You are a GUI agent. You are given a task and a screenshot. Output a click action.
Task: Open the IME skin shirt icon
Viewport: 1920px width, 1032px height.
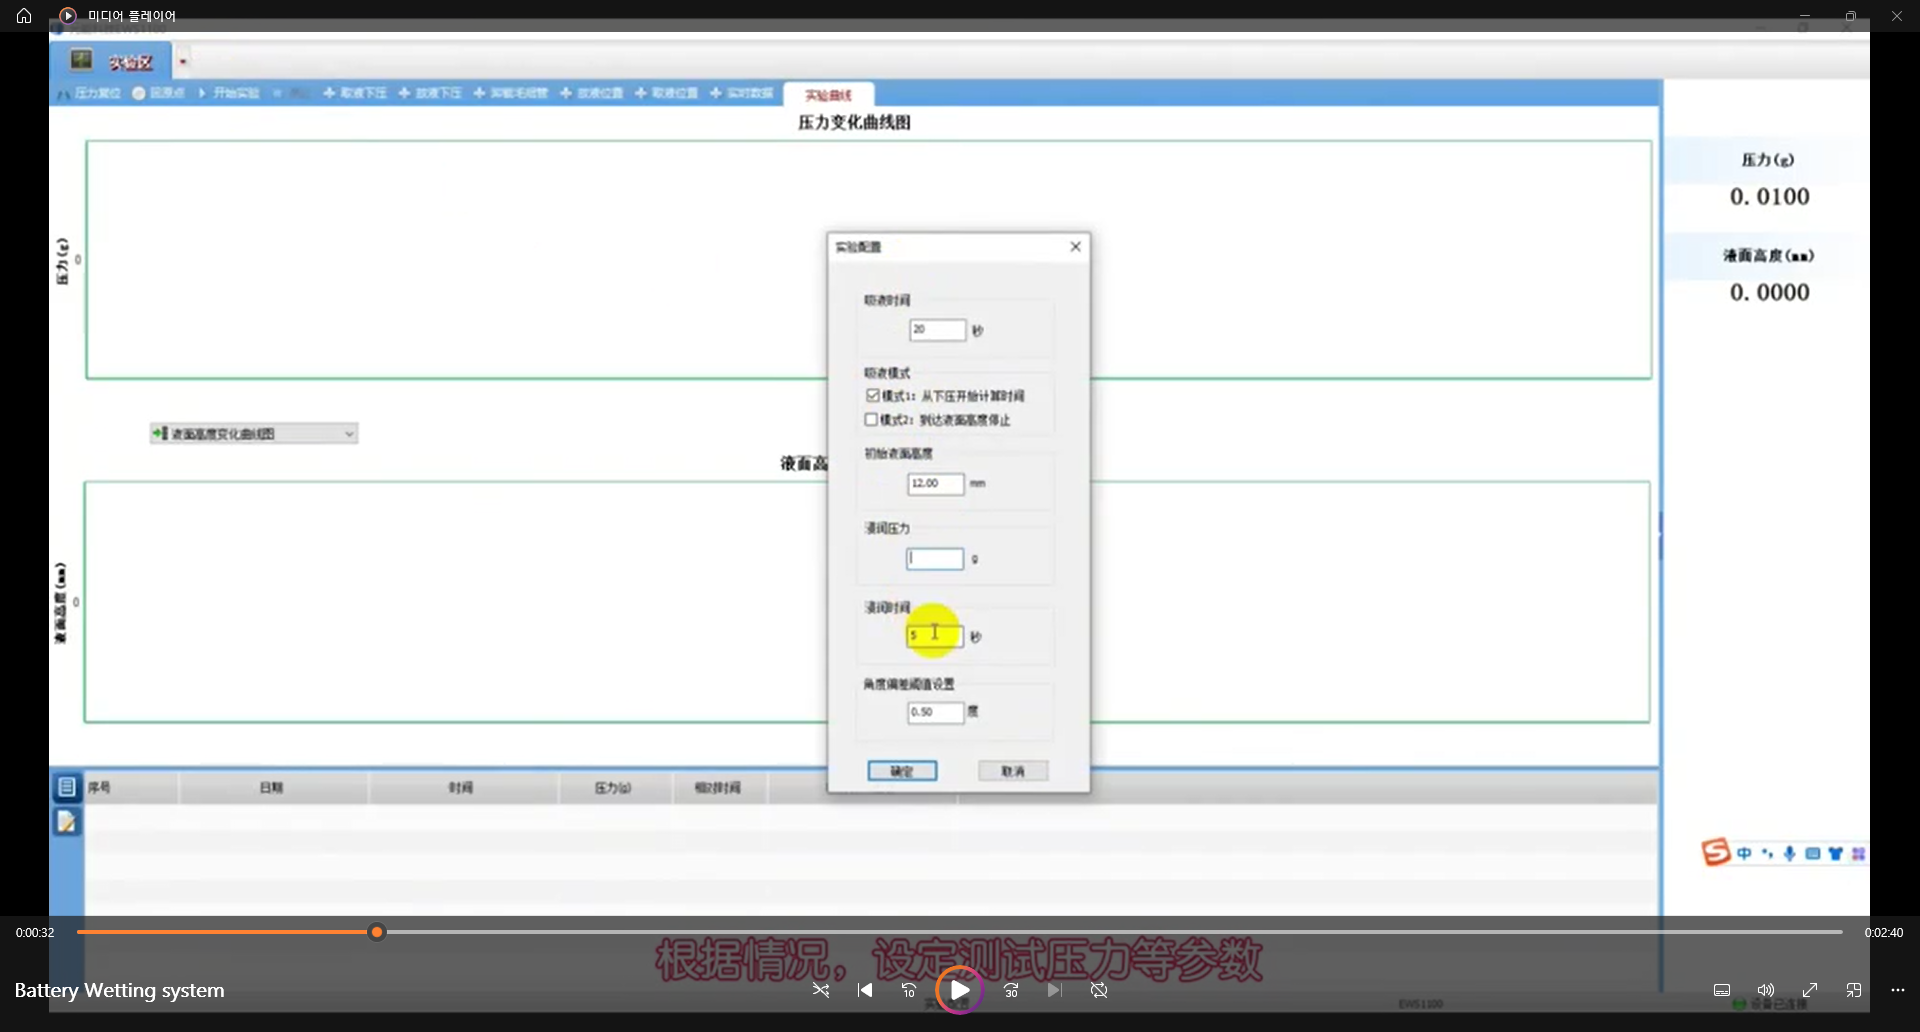[1835, 853]
